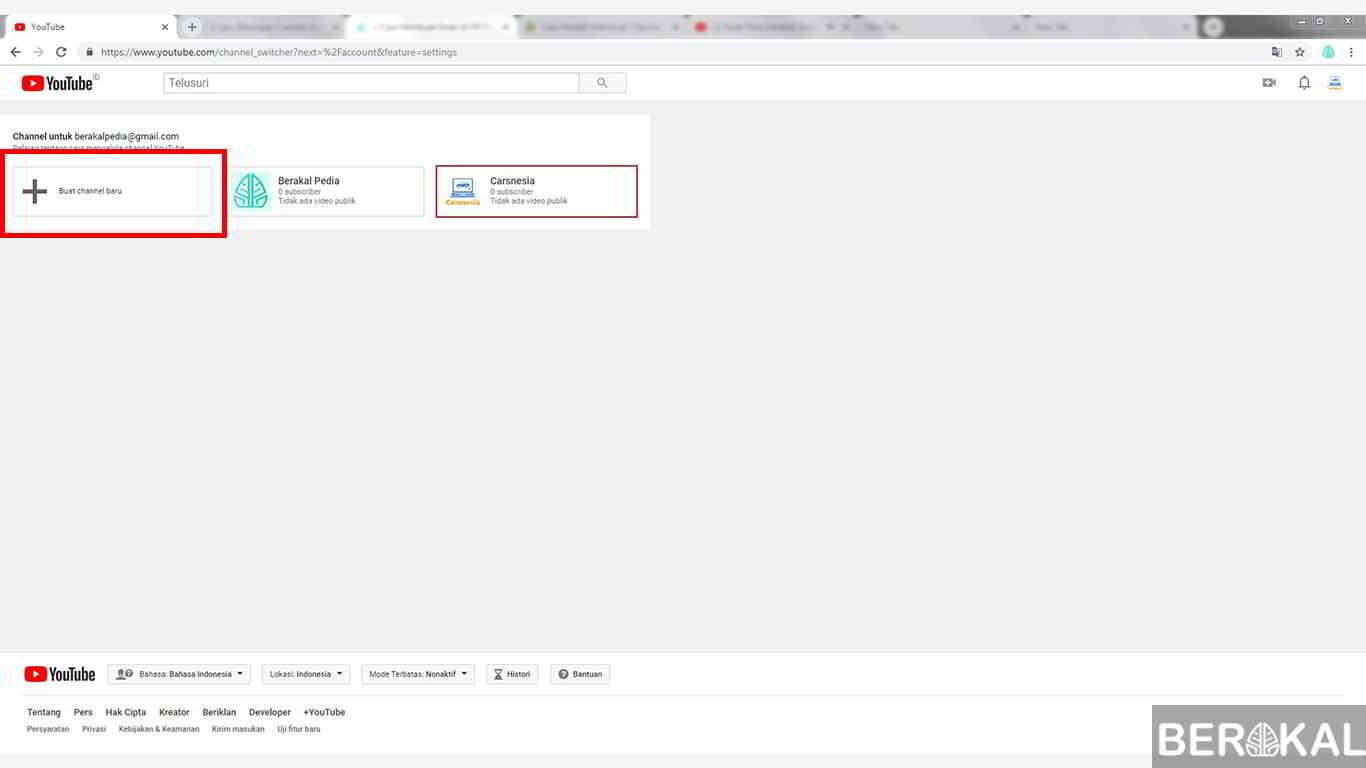The image size is (1366, 768).
Task: Click the Kebijakan & Keamanan link
Action: click(x=157, y=729)
